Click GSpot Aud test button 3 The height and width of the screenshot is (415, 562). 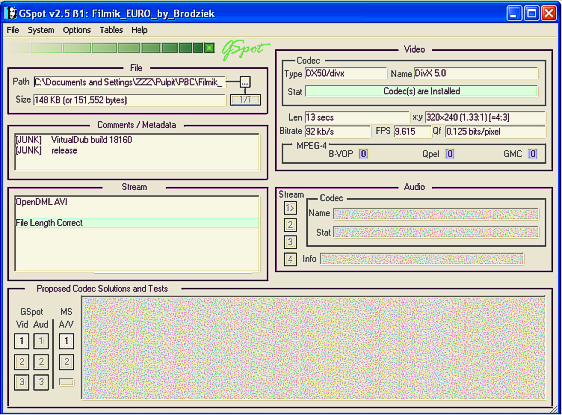pyautogui.click(x=41, y=382)
